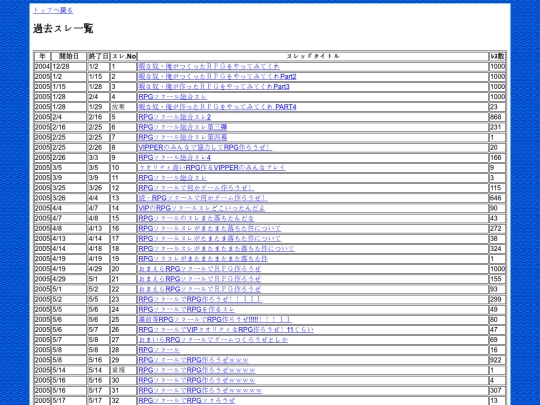Click the 過去スレ一覧 page heading

click(x=63, y=28)
